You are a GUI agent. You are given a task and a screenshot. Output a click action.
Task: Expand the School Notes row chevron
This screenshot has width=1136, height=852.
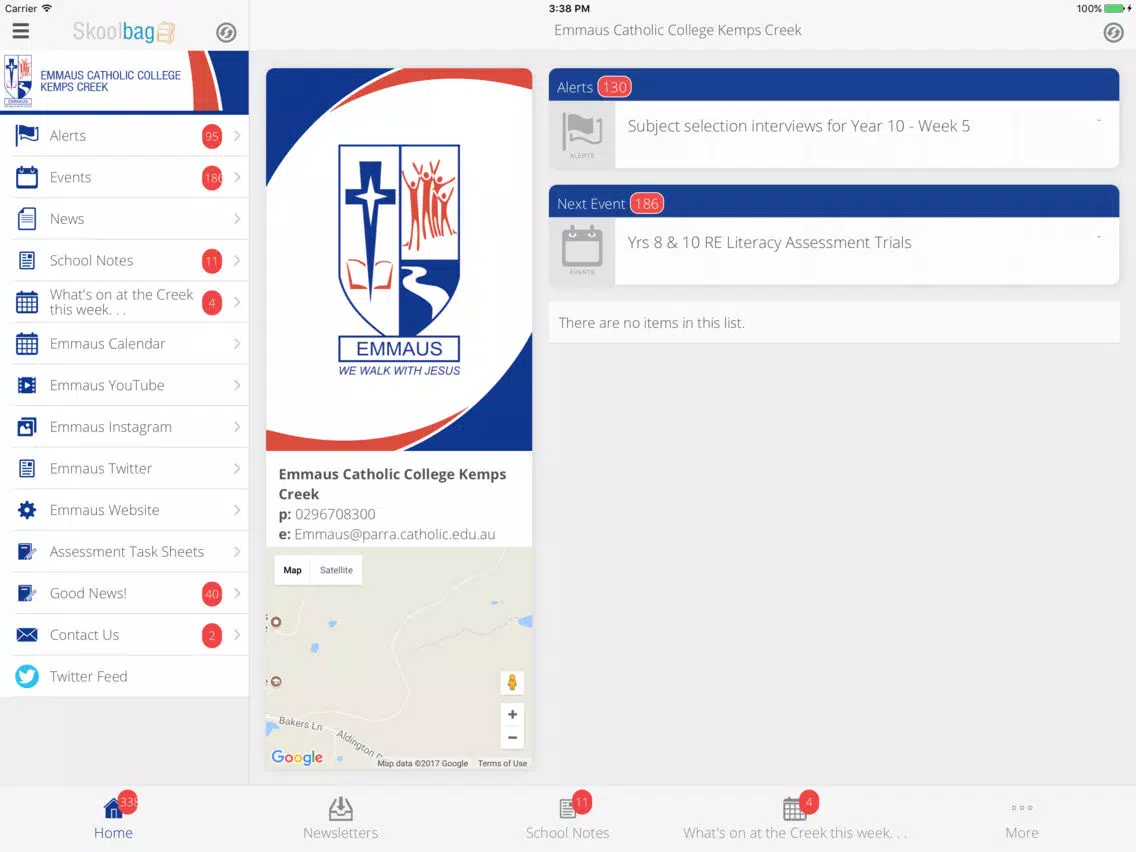pyautogui.click(x=237, y=260)
